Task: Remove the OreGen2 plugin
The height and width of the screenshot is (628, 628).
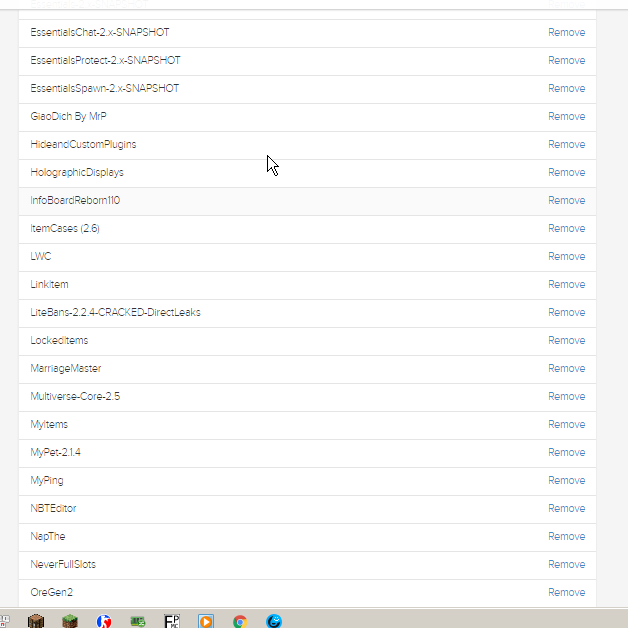Action: tap(566, 593)
